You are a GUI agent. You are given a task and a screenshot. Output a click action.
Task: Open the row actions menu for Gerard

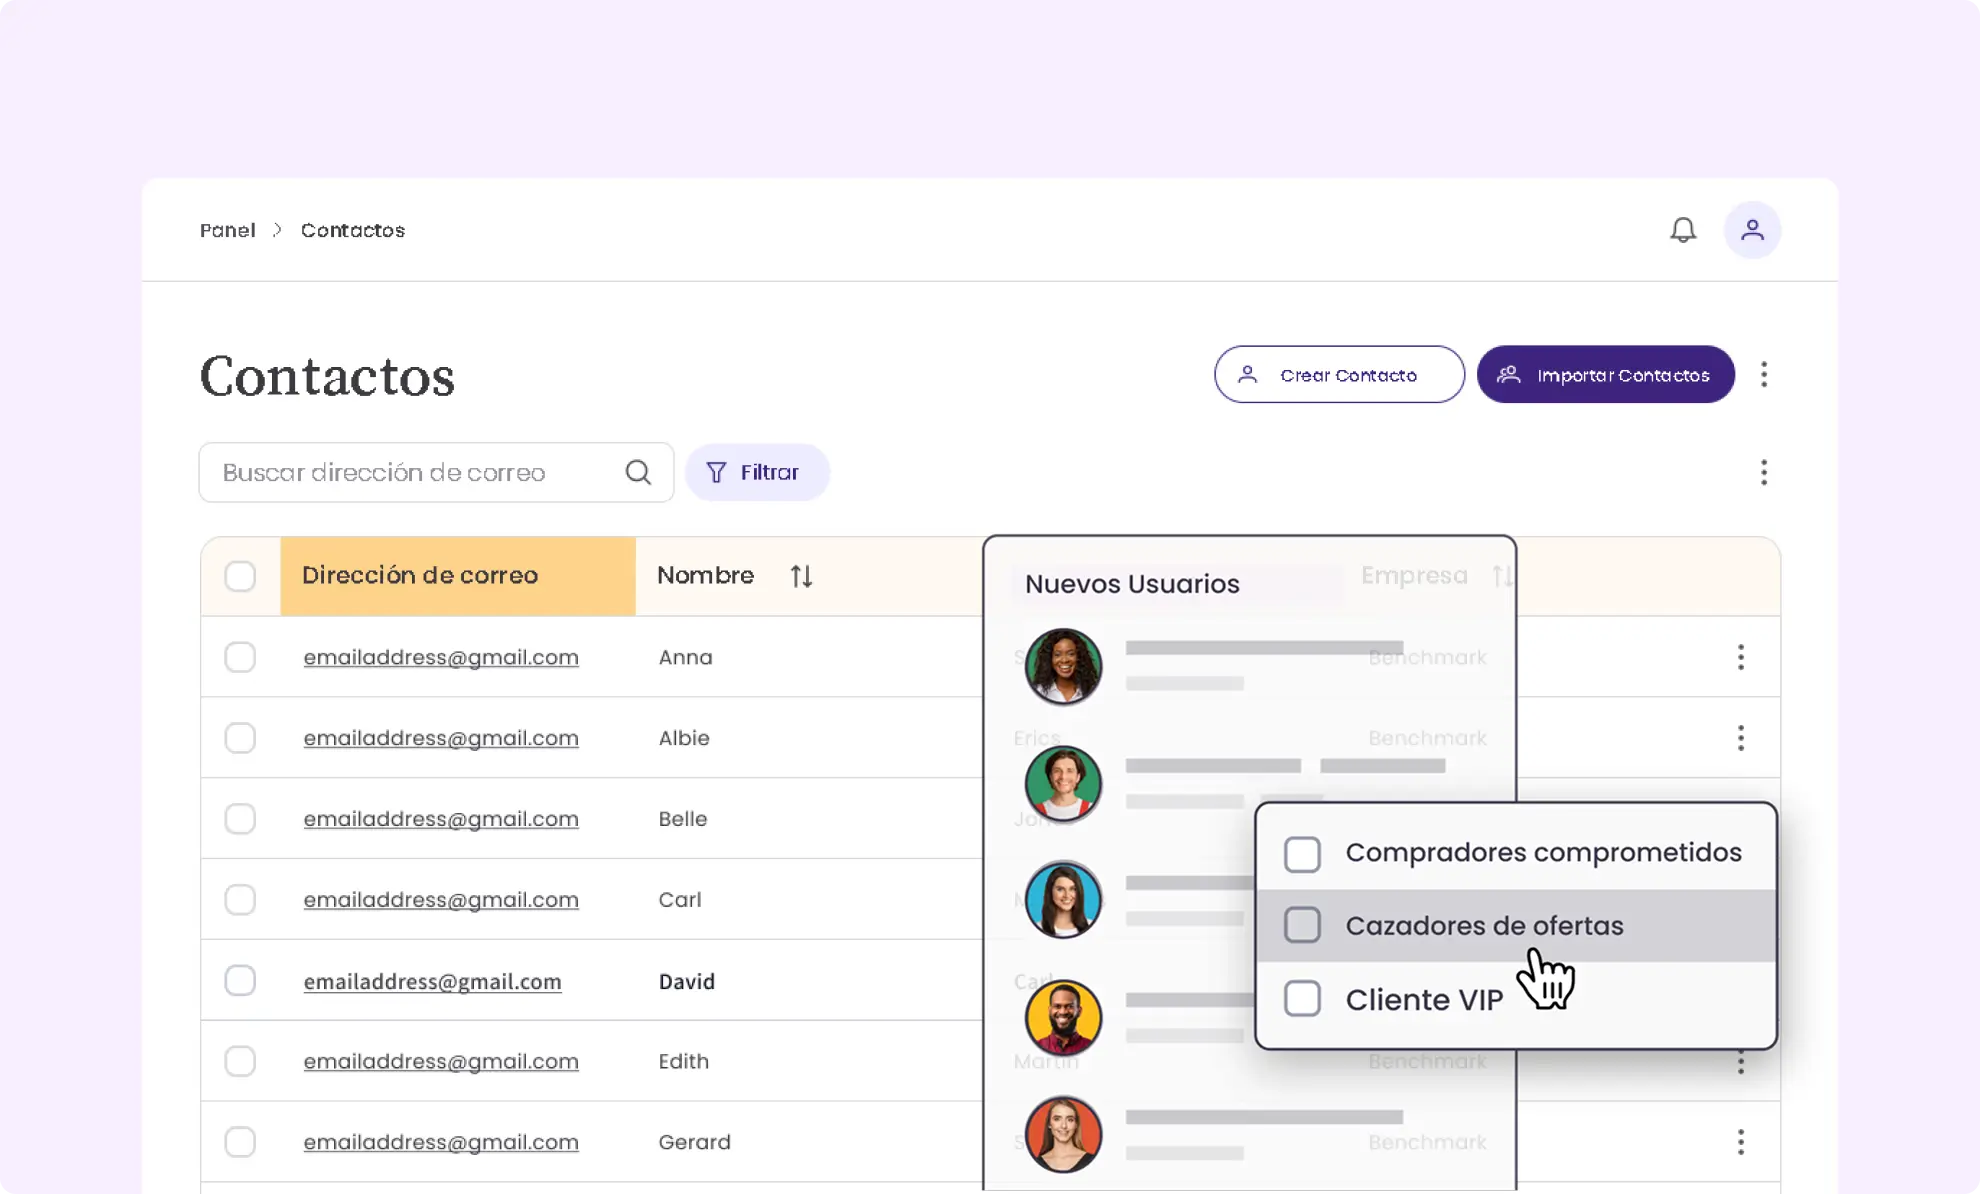click(x=1740, y=1141)
